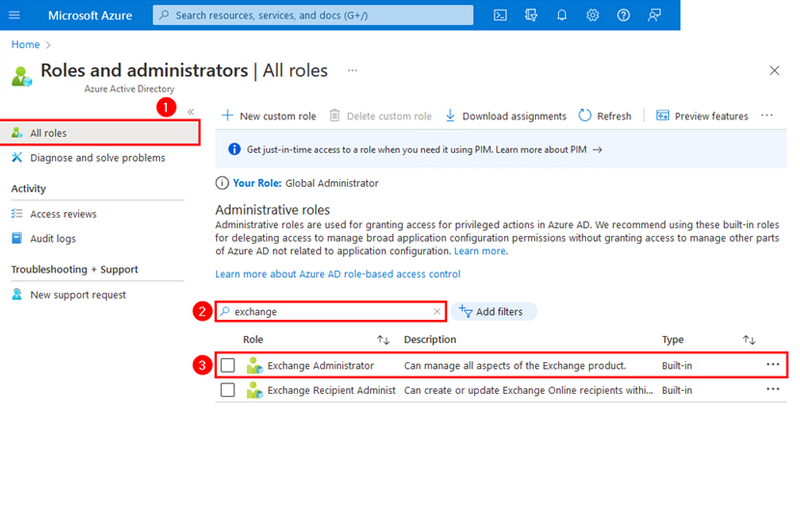Open the Exchange Recipient Administrator row ellipsis menu
Viewport: 800px width, 520px height.
(772, 389)
